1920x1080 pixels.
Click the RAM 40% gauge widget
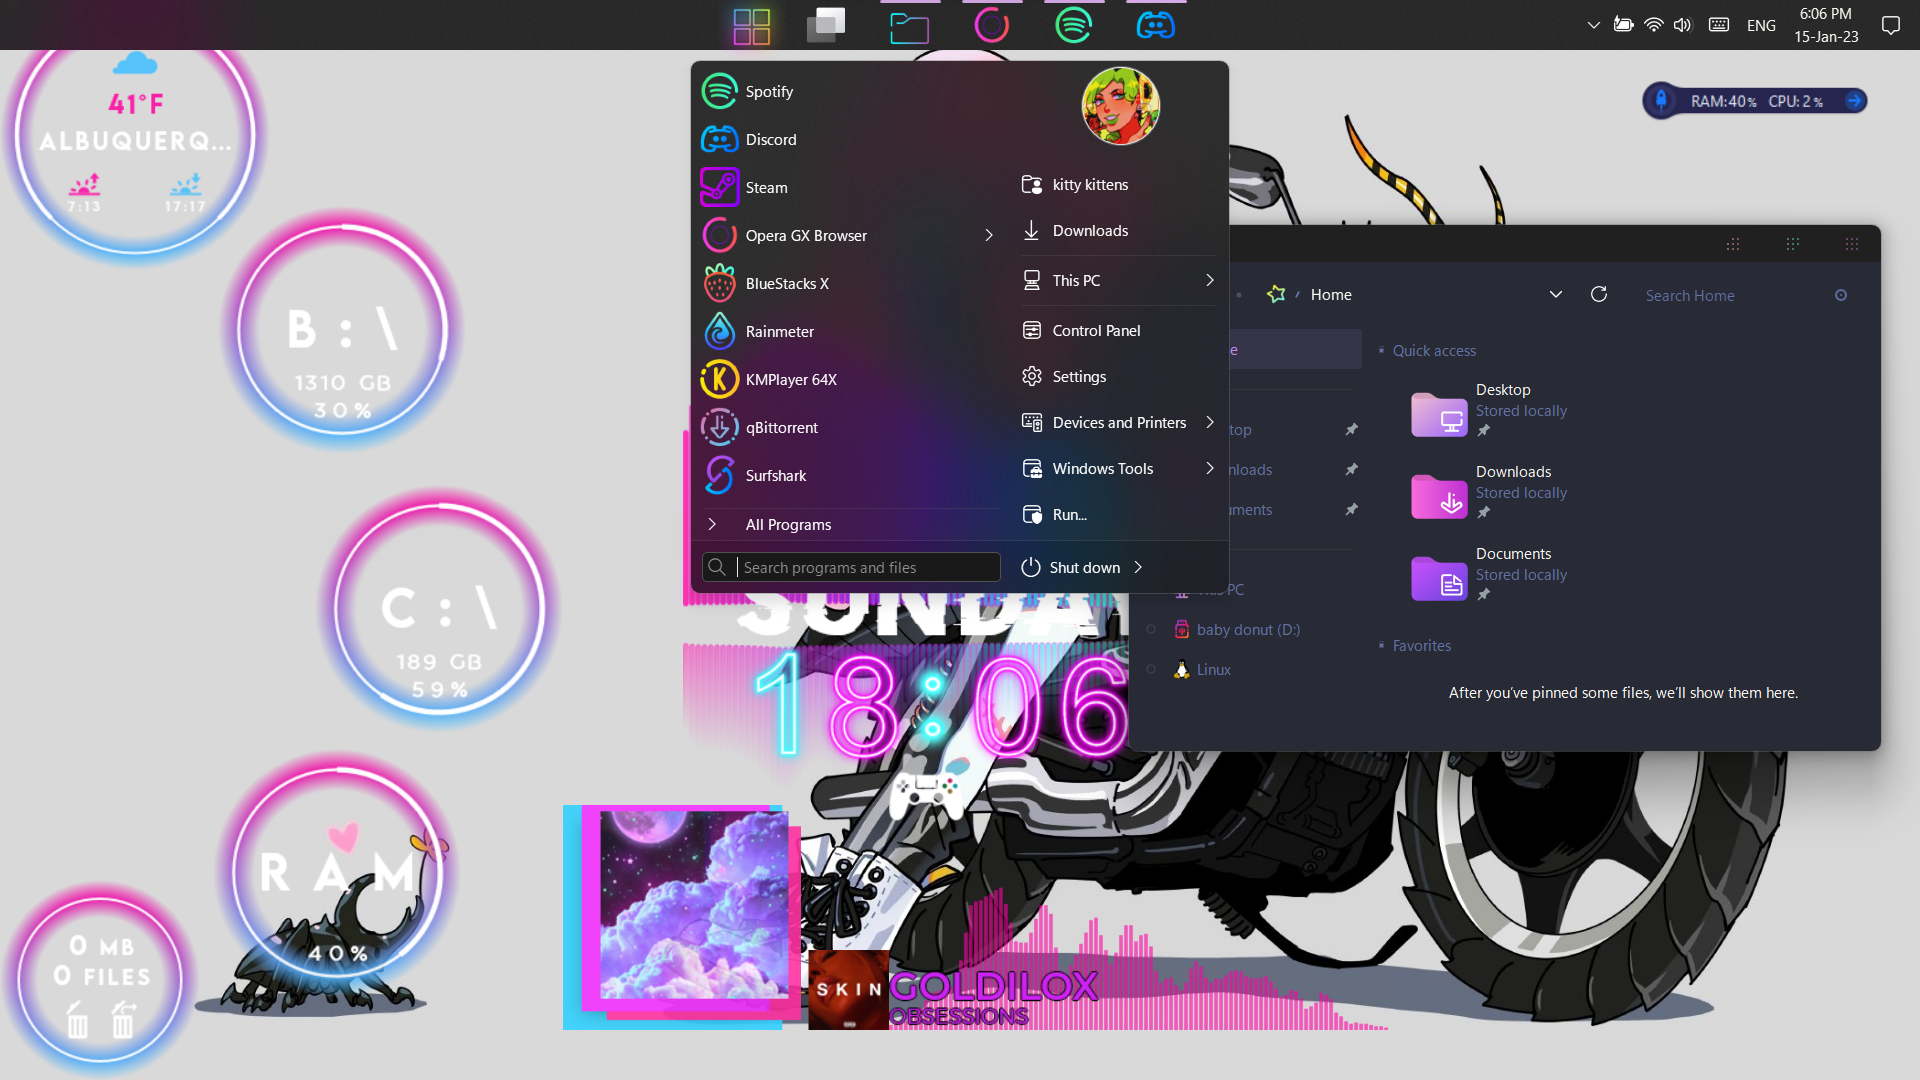click(337, 872)
